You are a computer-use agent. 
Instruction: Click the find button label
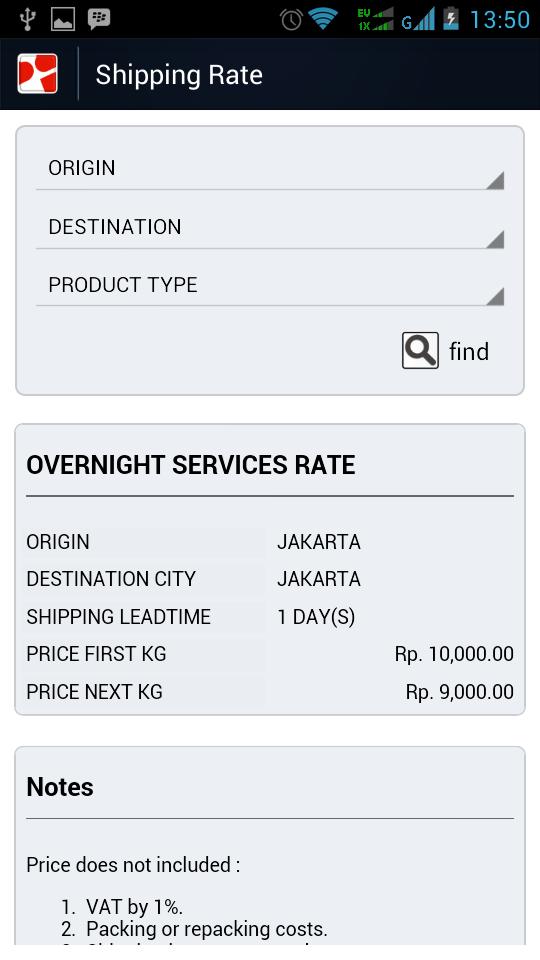tap(469, 351)
